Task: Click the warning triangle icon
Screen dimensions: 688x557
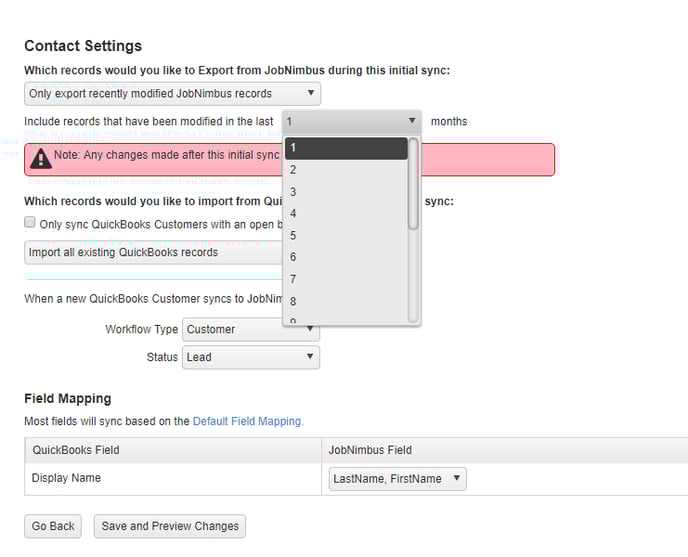Action: point(41,158)
